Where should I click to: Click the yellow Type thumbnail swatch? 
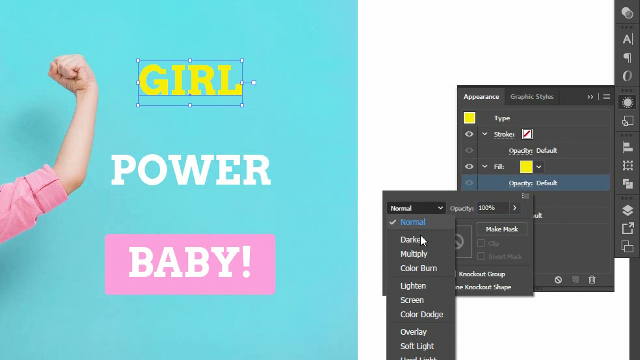coord(469,118)
